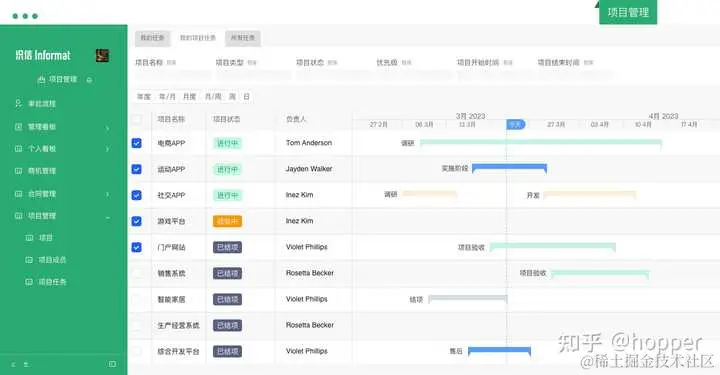
Task: Expand the 个人看板 chevron
Action: coord(108,149)
